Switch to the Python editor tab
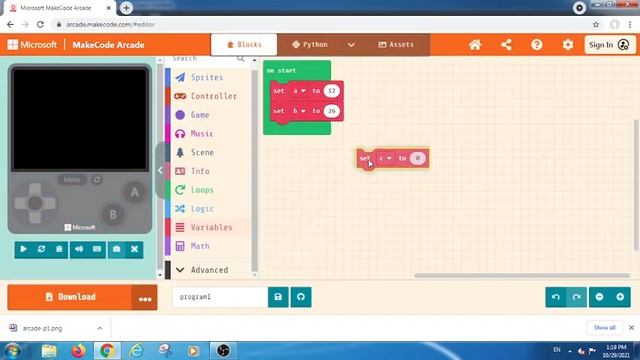 (x=310, y=44)
